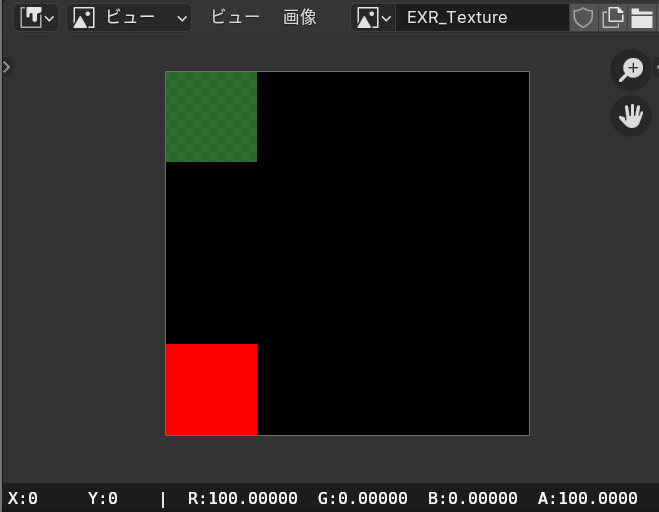659x512 pixels.
Task: Click the green checkered square in the image
Action: point(211,117)
